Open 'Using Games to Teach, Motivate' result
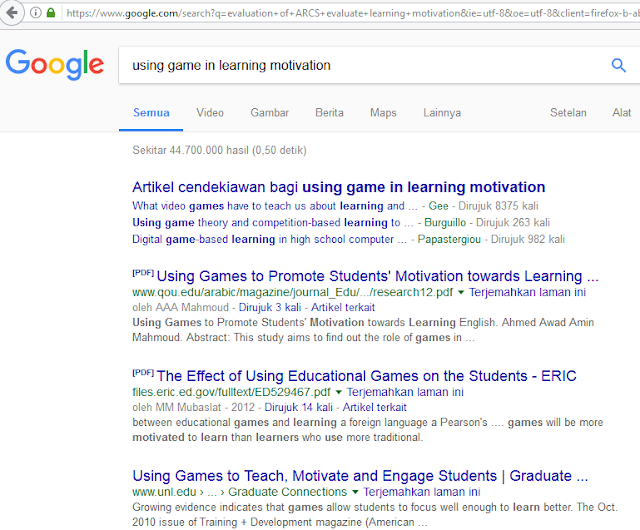The width and height of the screenshot is (640, 530). (360, 476)
